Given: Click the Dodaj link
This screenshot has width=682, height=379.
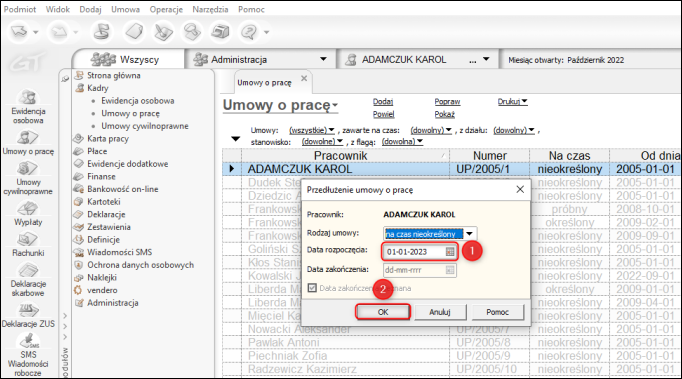Looking at the screenshot, I should [383, 101].
